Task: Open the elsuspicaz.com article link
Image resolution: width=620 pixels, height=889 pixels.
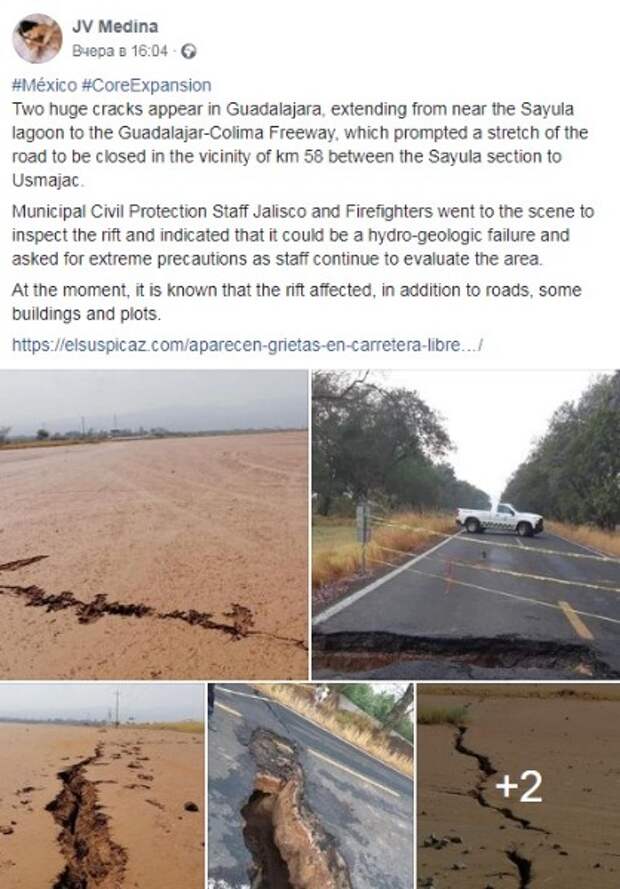Action: coord(247,345)
